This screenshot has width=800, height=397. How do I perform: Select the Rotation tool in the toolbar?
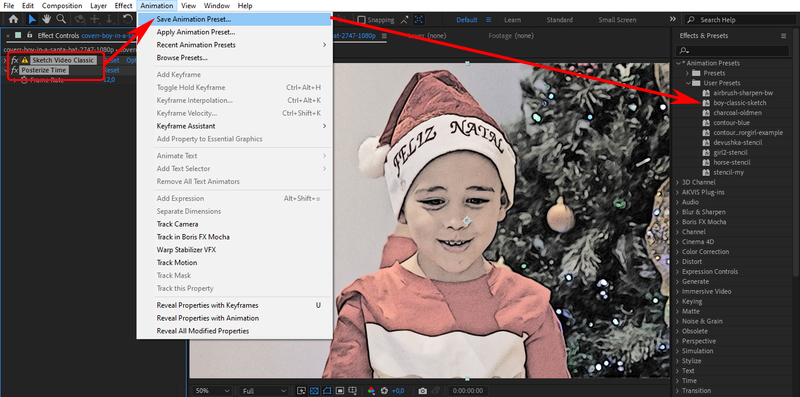[128, 19]
